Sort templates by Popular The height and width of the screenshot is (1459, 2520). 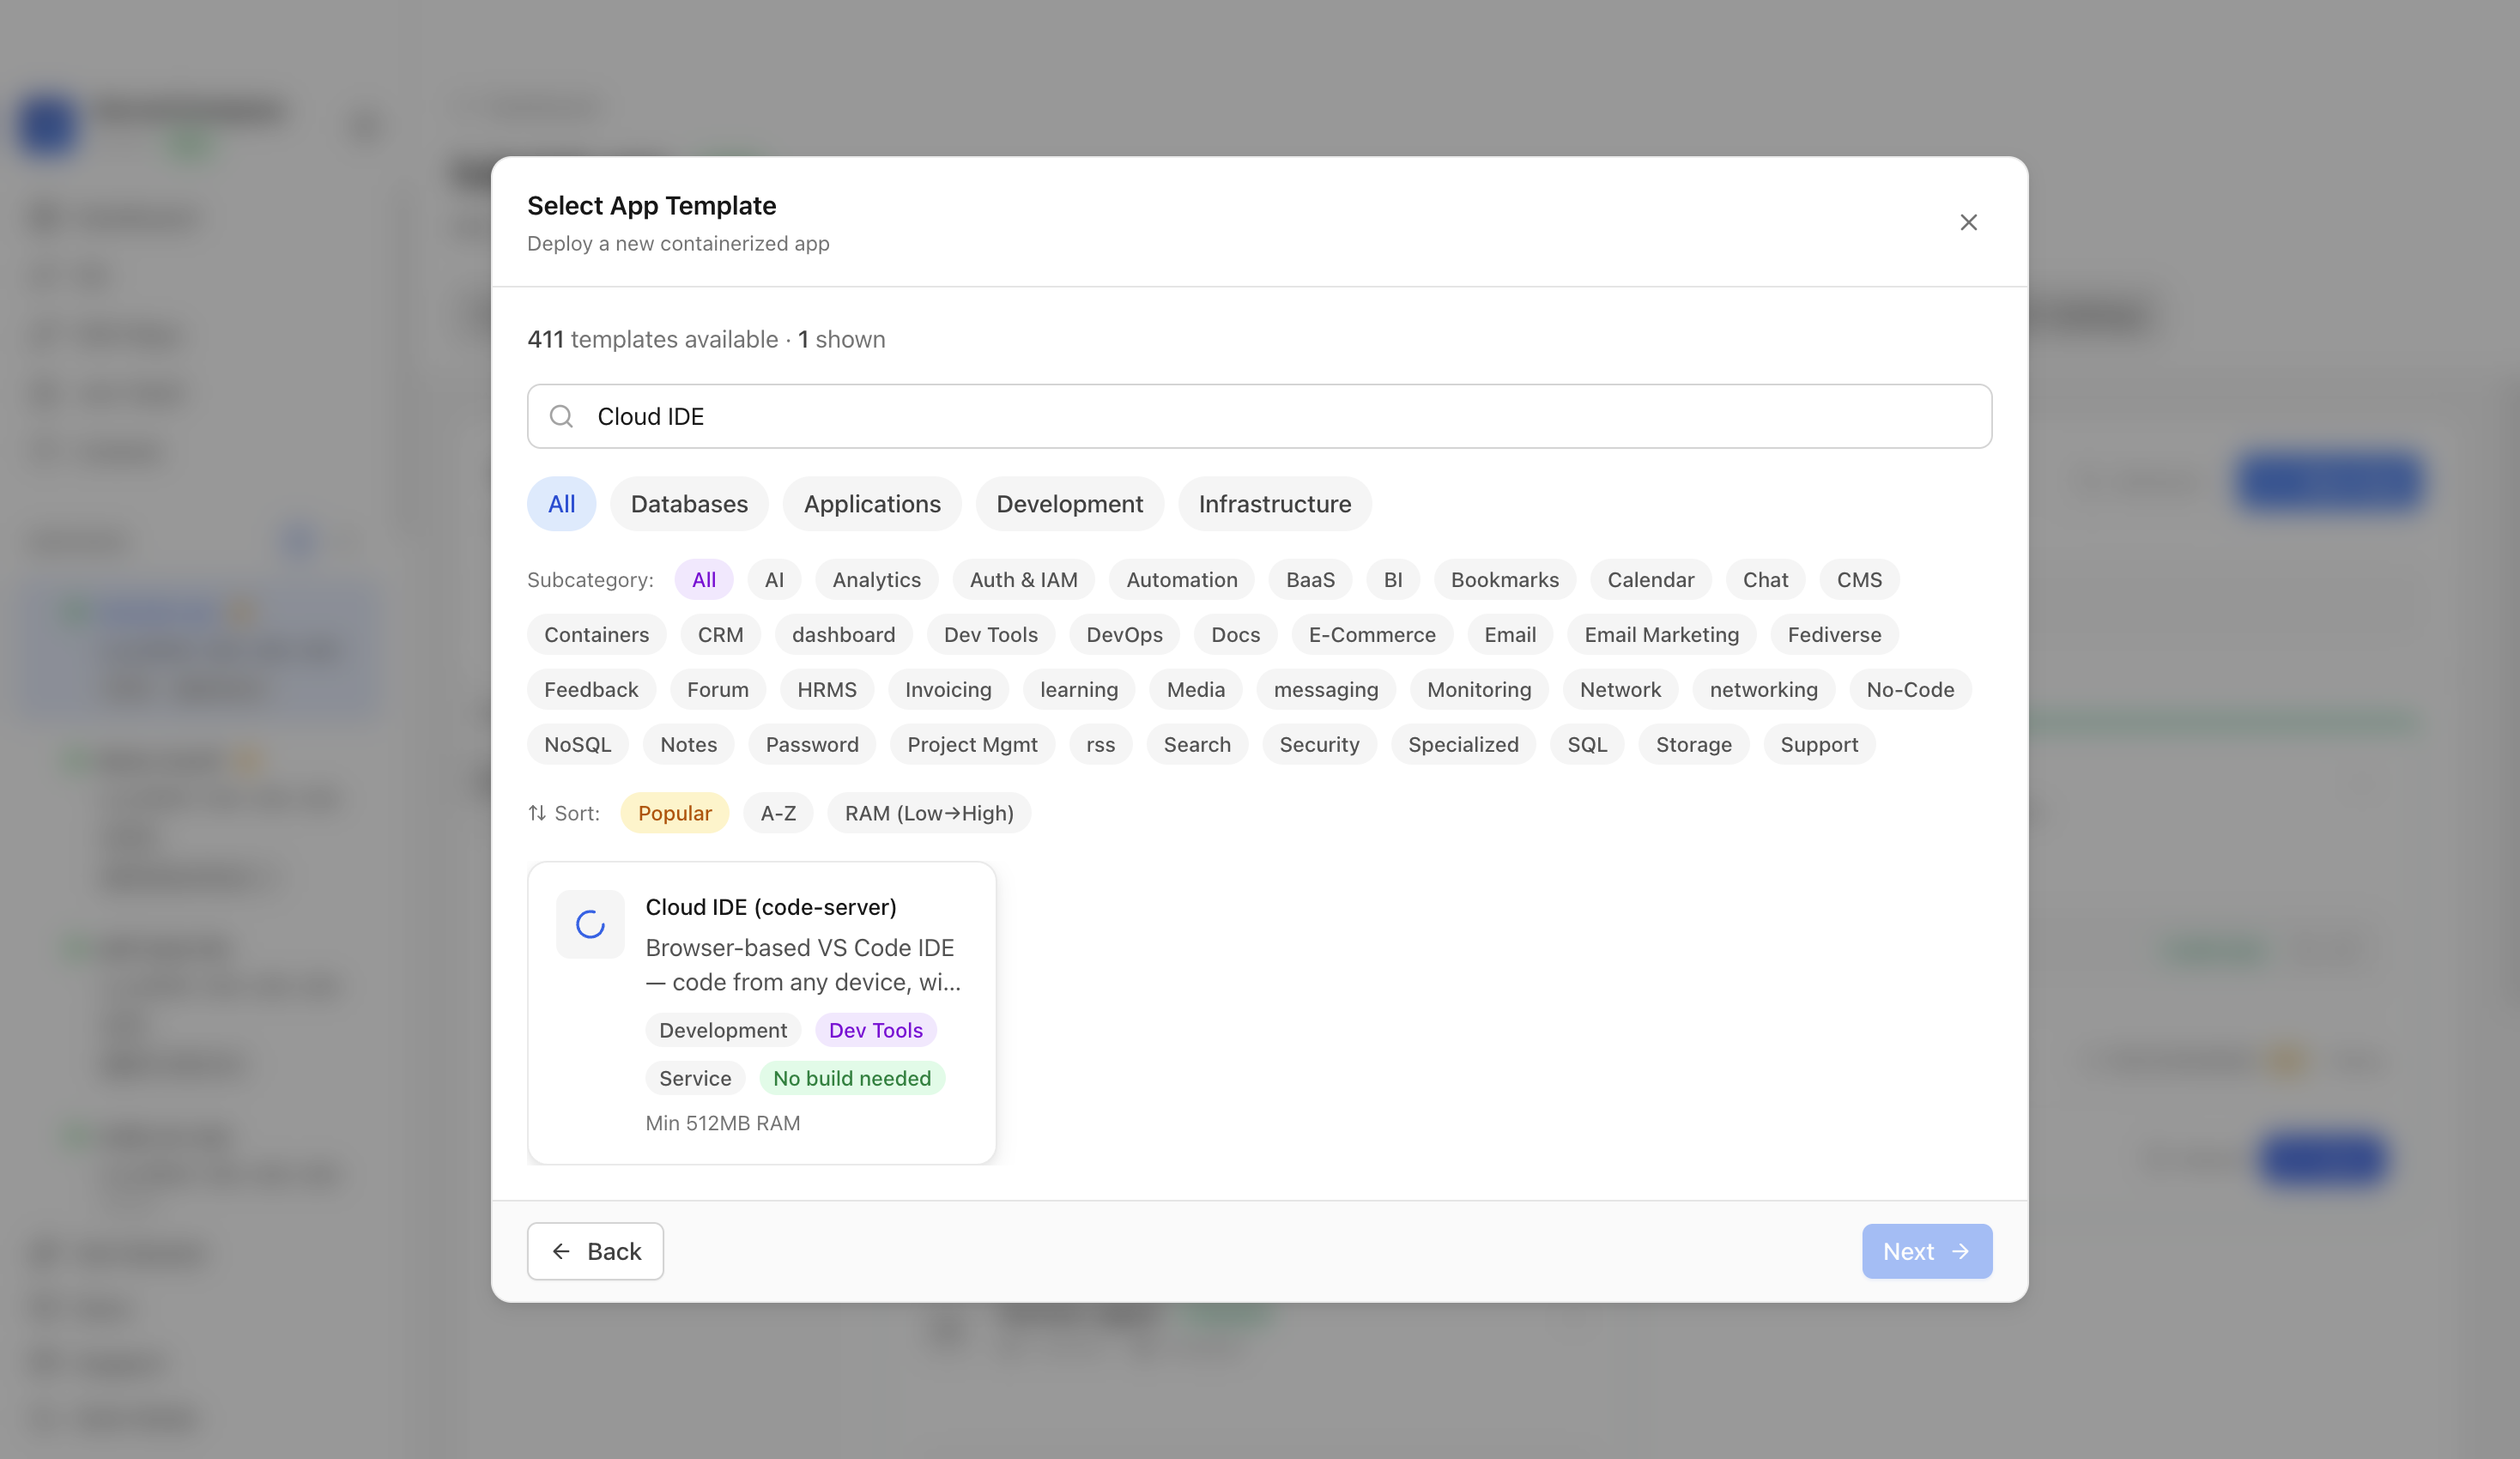pos(675,813)
